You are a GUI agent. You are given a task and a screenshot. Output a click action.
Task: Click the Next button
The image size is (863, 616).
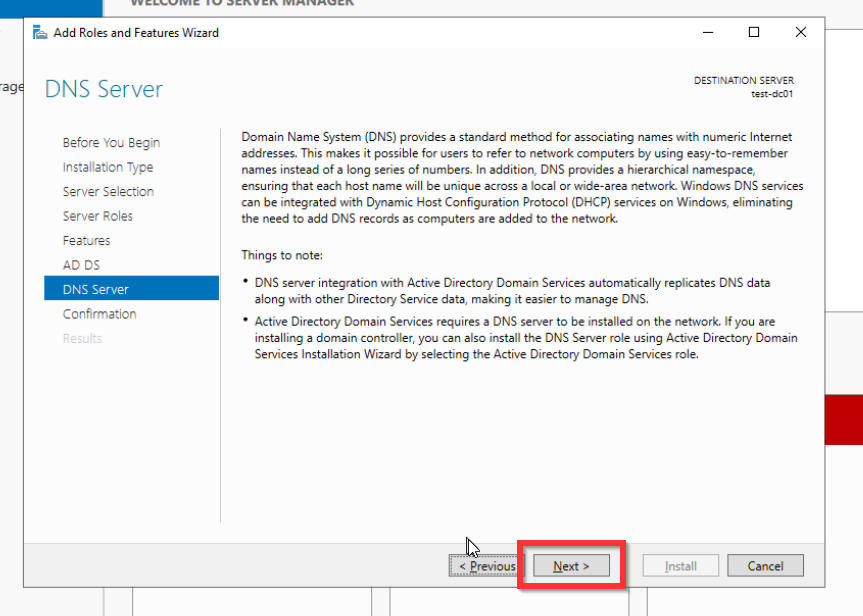coord(571,565)
